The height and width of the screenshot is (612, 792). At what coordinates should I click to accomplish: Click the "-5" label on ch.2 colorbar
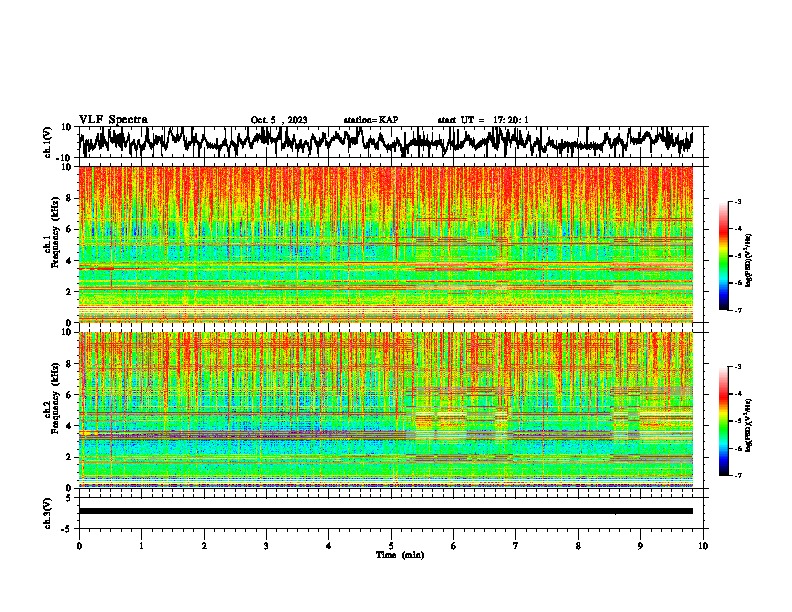pyautogui.click(x=737, y=421)
